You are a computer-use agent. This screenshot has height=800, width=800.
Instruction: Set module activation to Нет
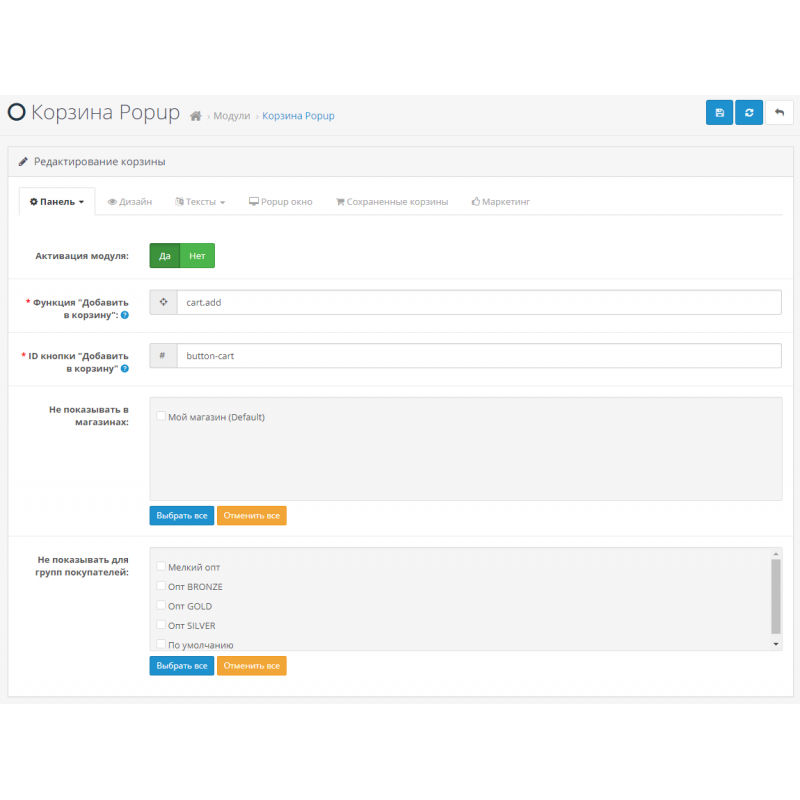point(197,256)
